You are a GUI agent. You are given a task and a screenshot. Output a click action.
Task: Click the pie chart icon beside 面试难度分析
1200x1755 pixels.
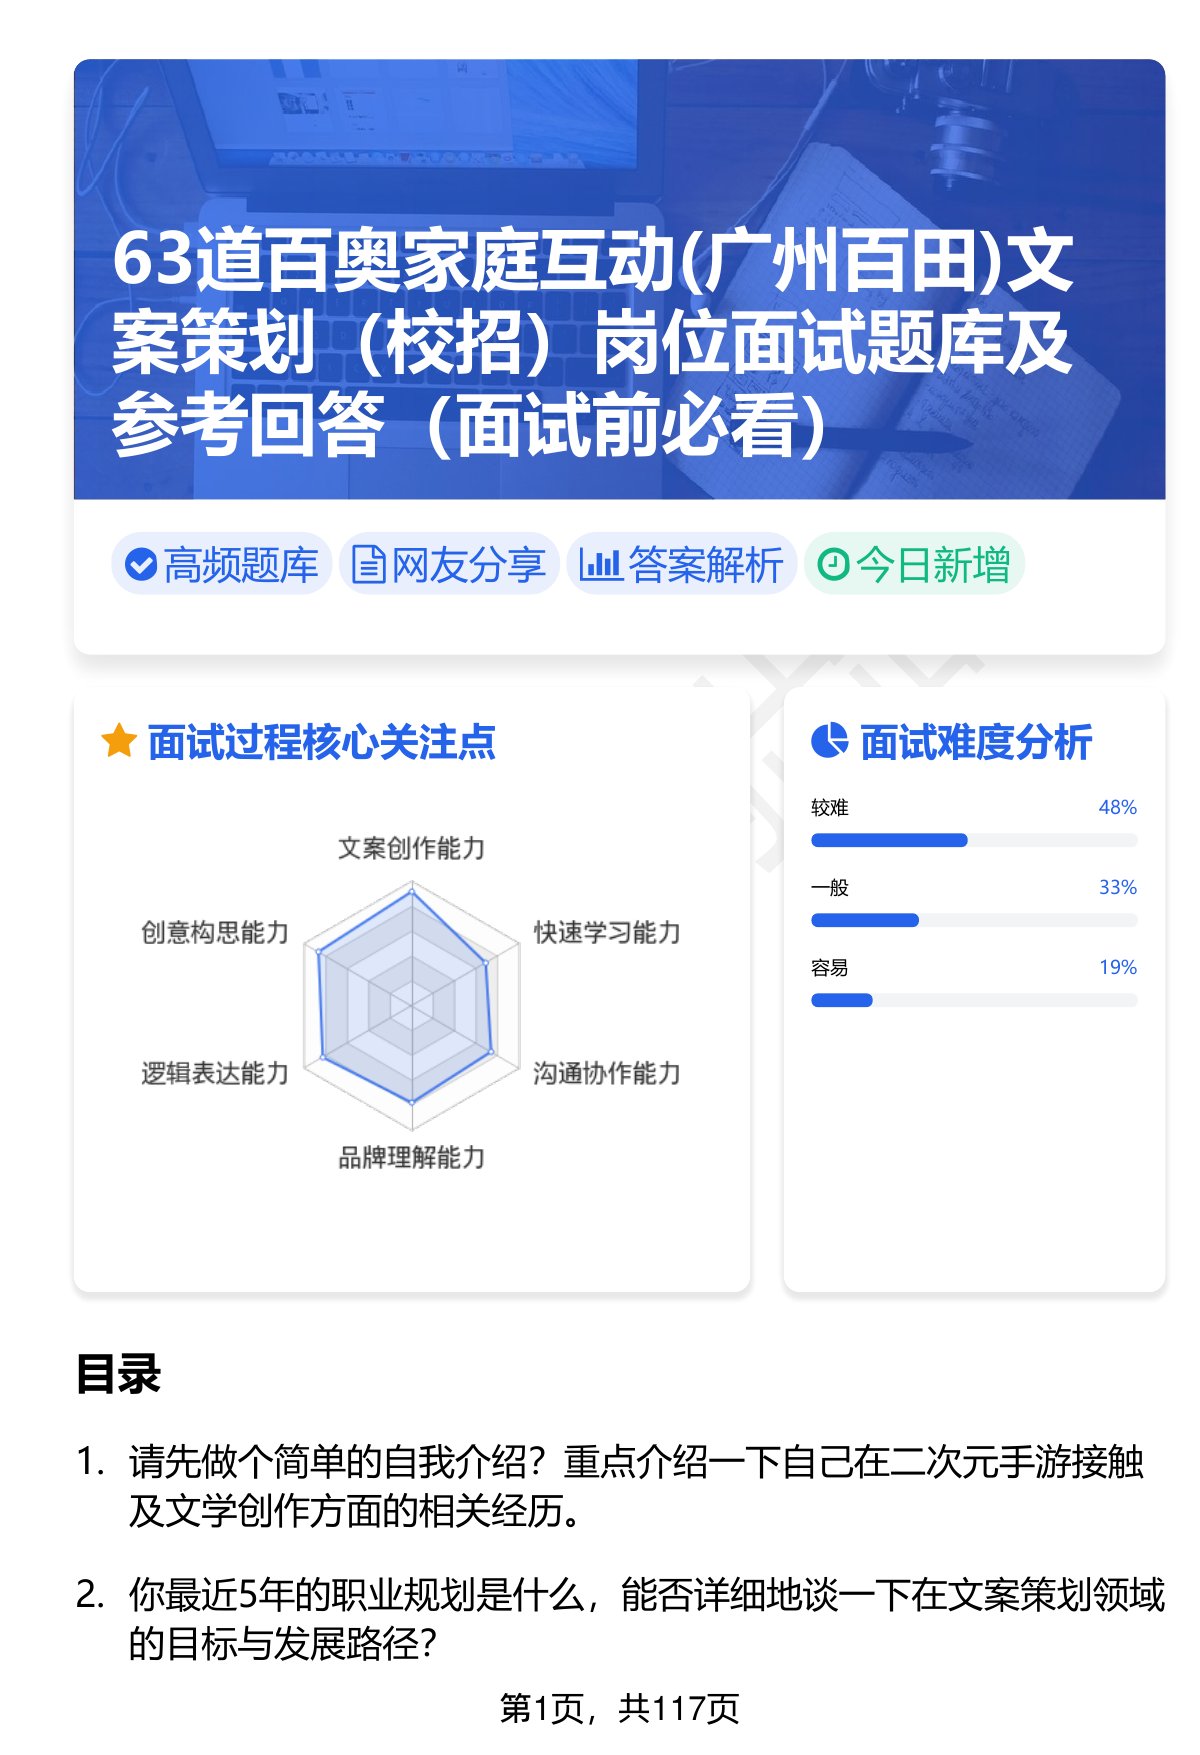[829, 741]
